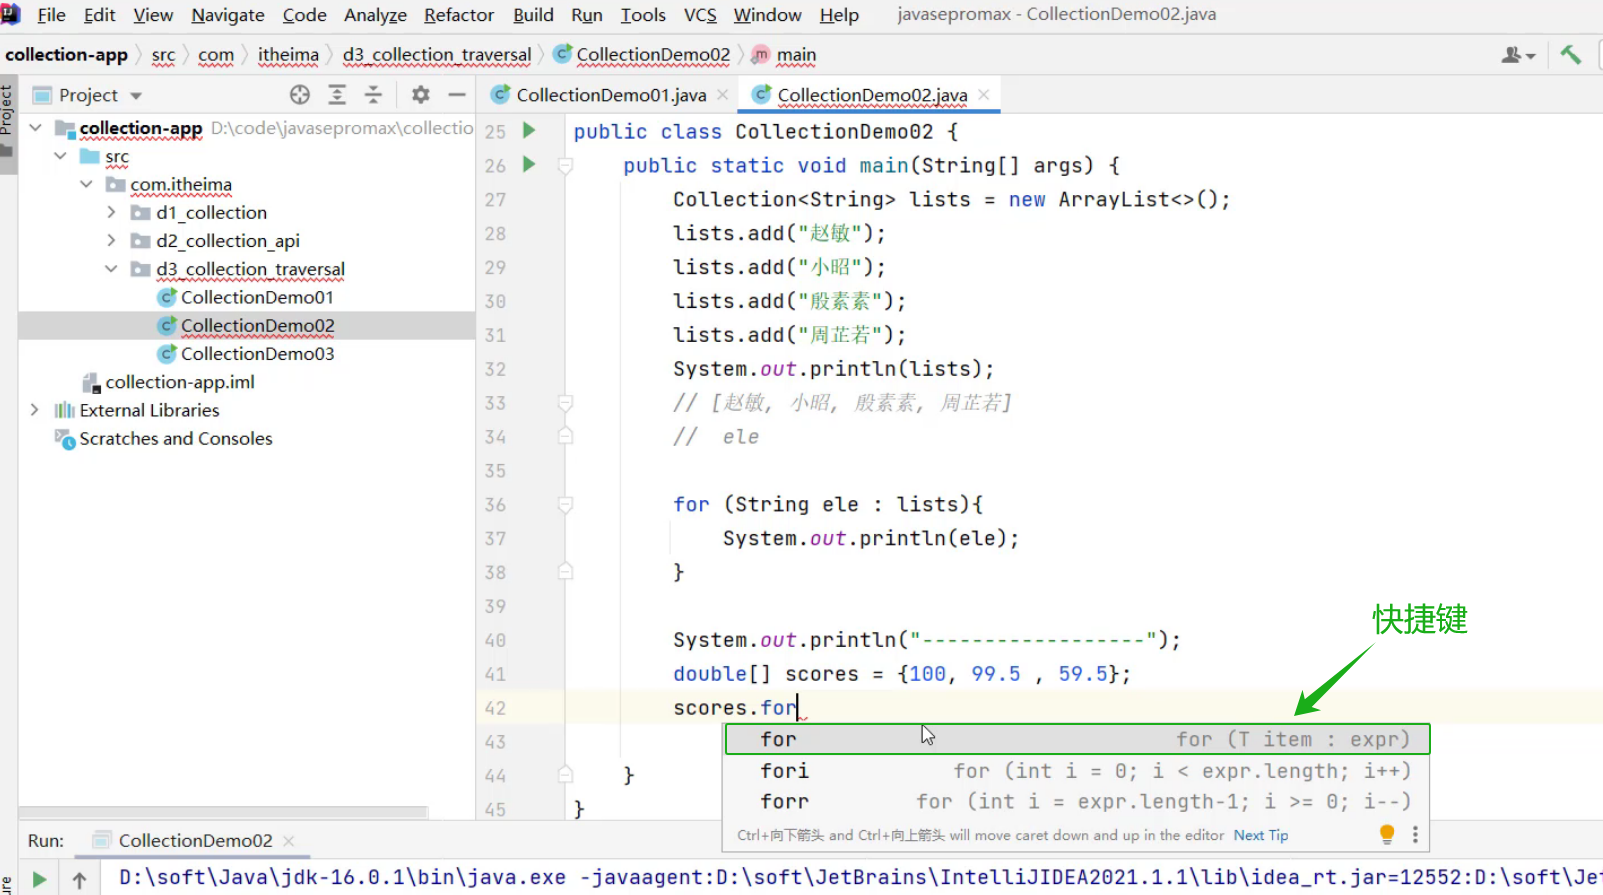
Task: Click the Build project hammer icon
Action: [x=1570, y=55]
